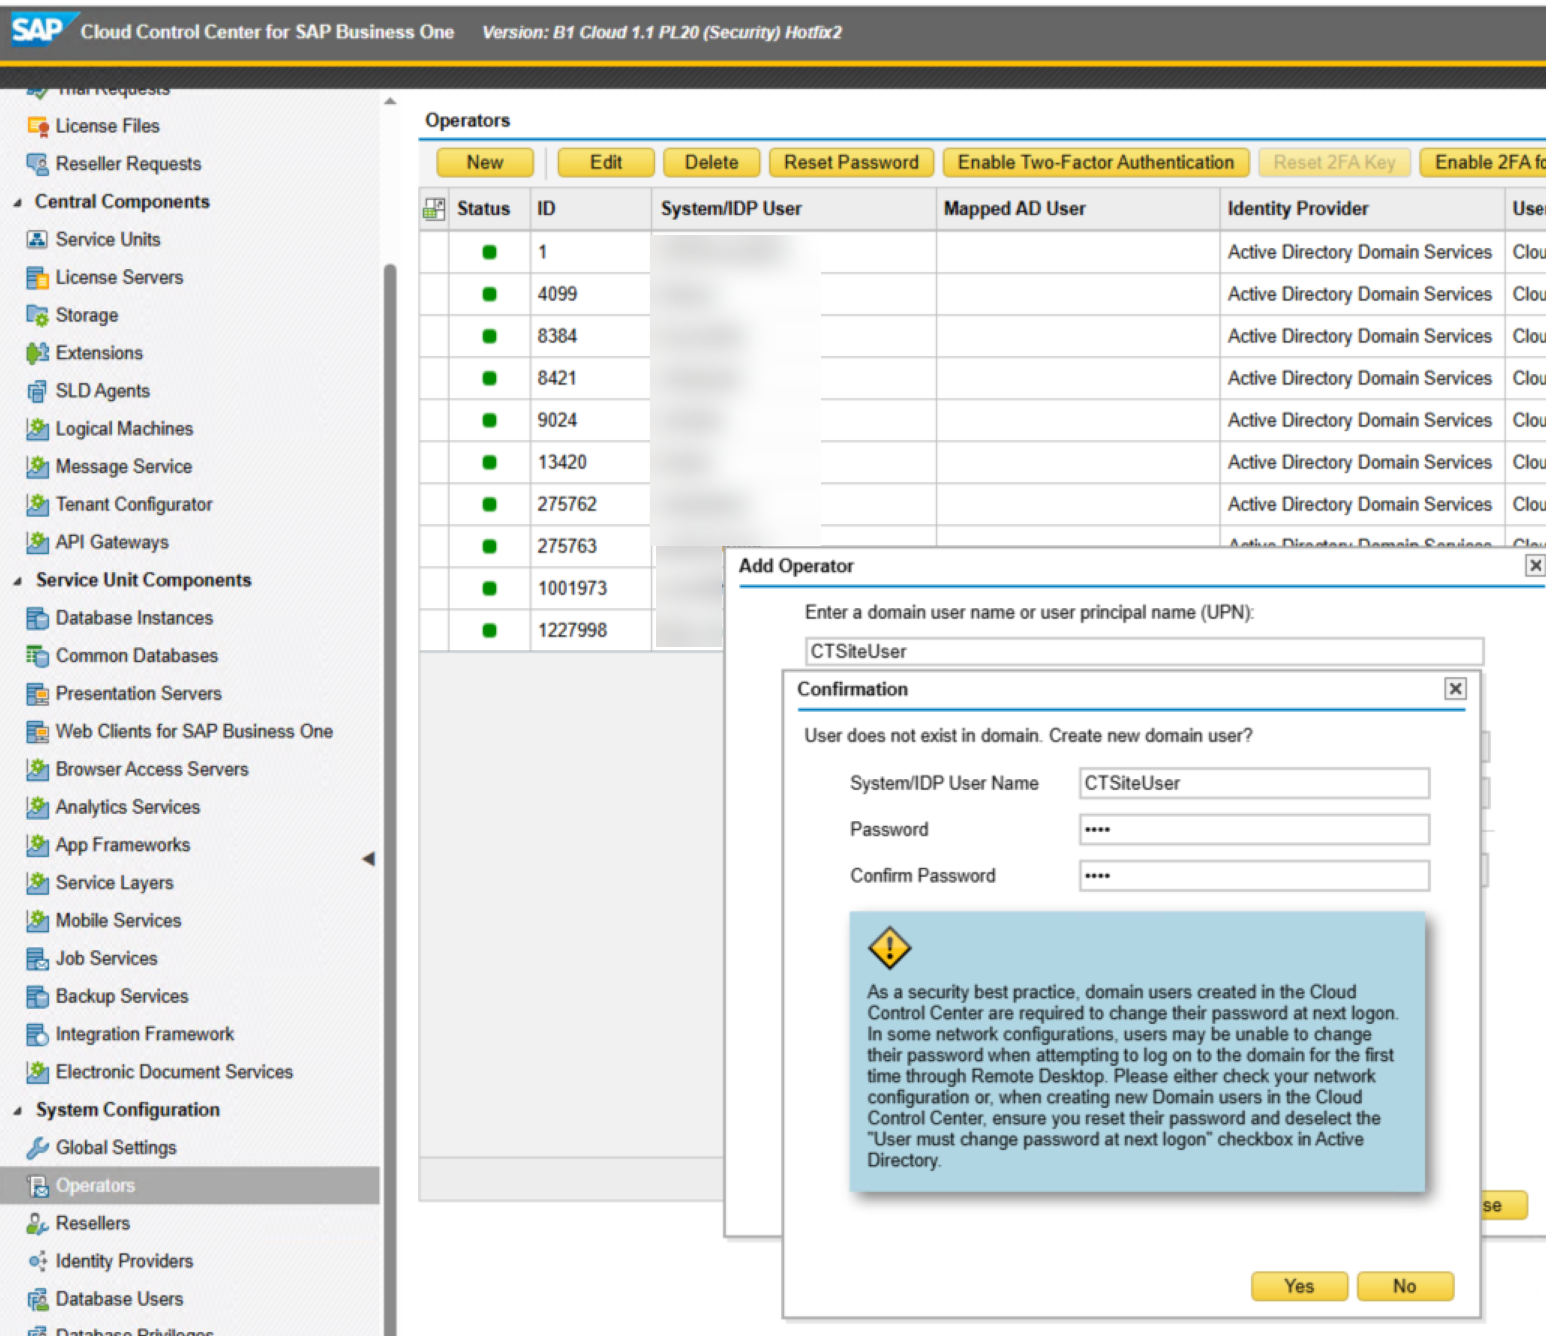Collapse the System Configuration section

[17, 1111]
